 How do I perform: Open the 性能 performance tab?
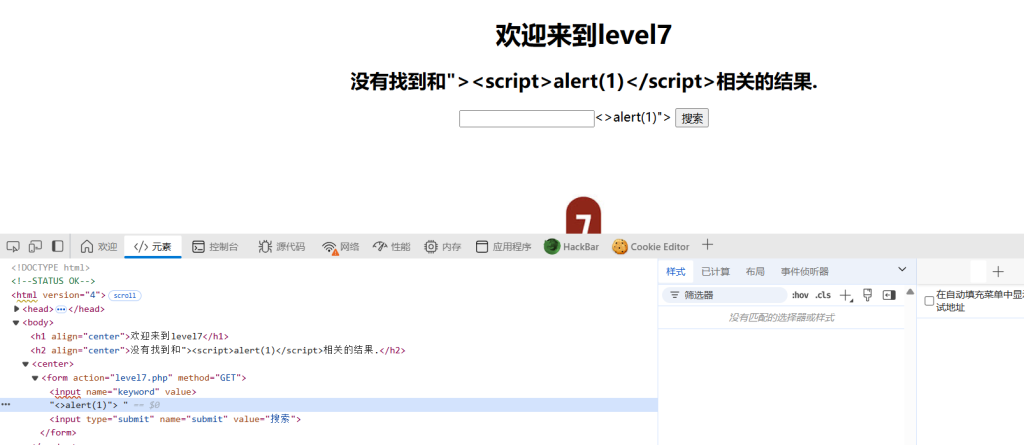click(x=392, y=246)
